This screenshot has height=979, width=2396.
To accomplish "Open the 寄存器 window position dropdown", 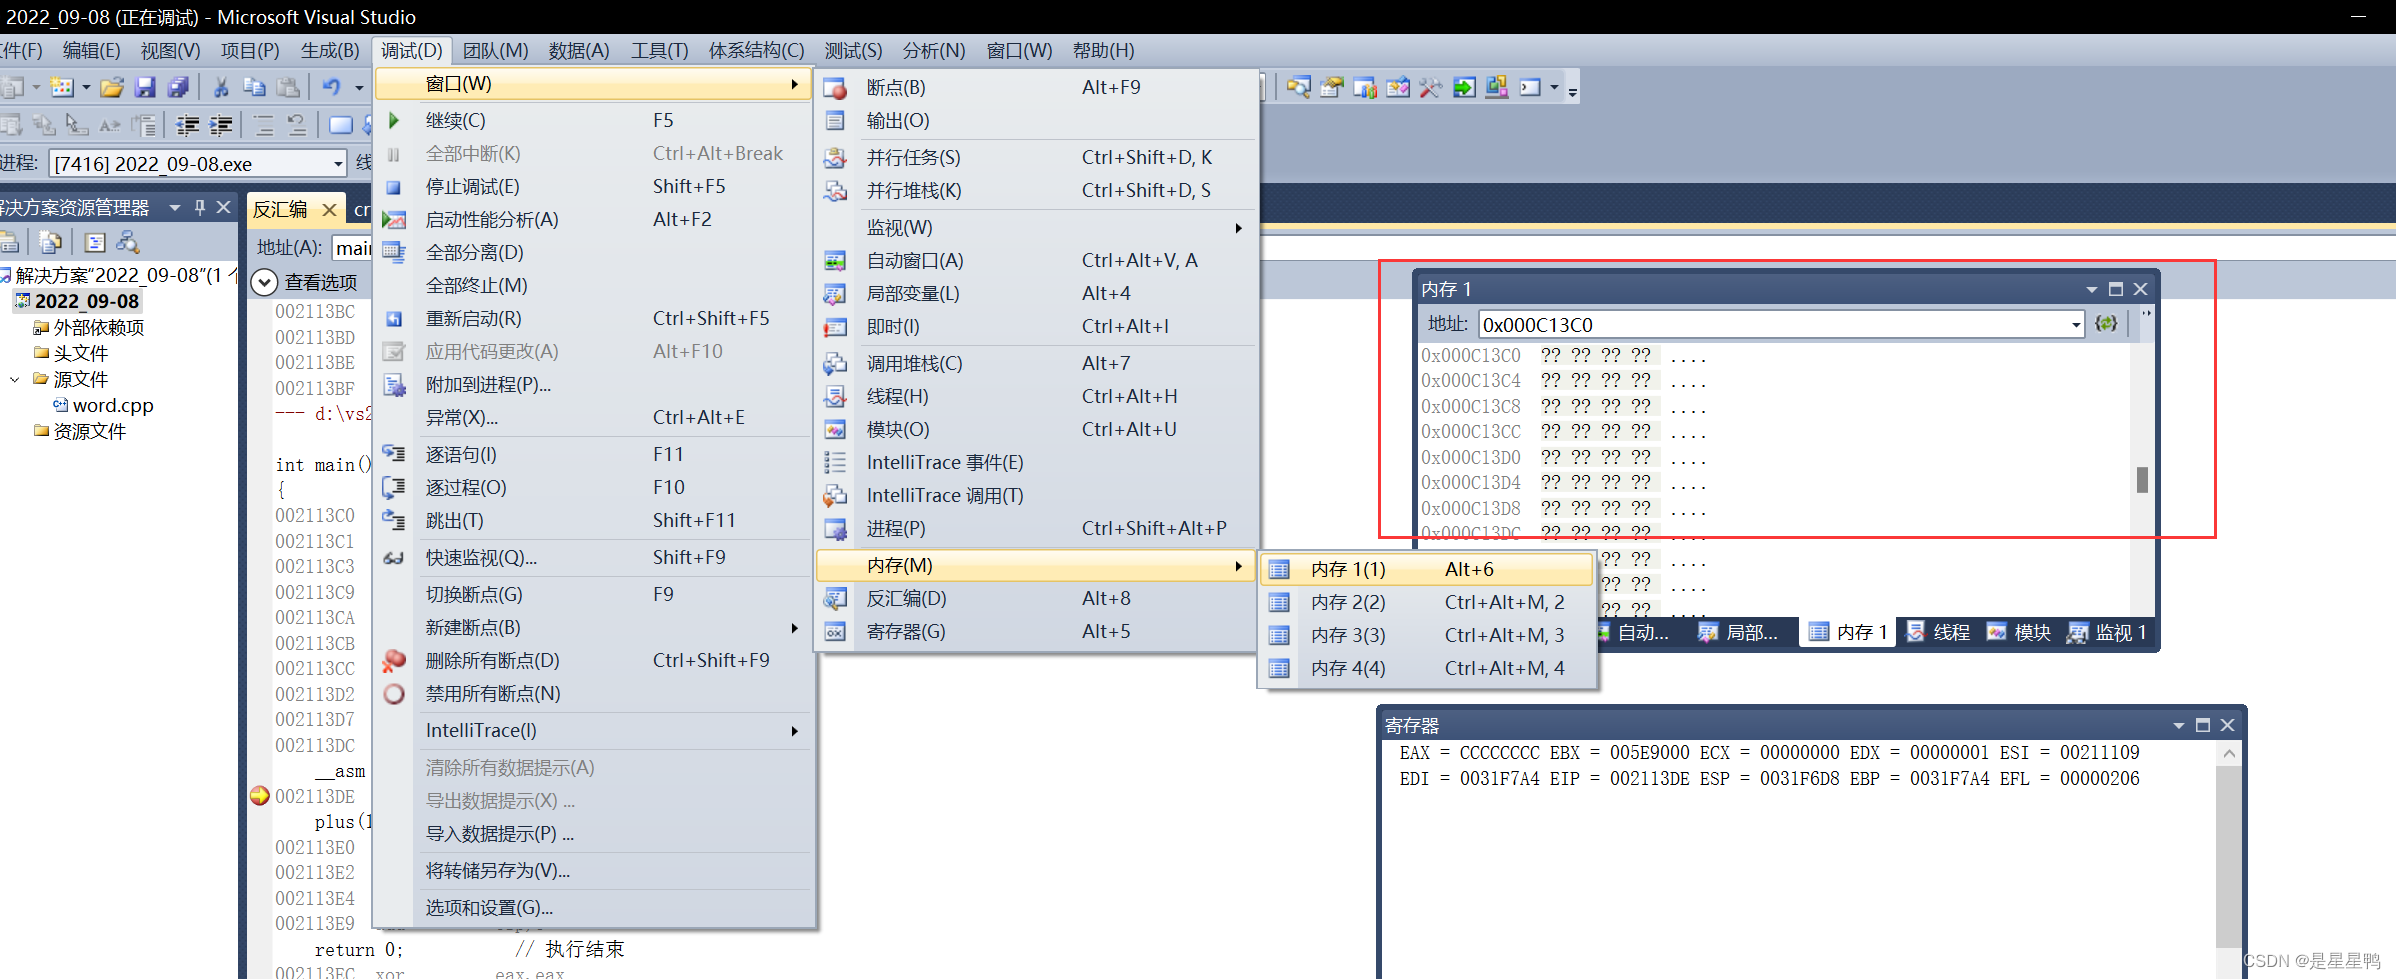I will [2178, 725].
